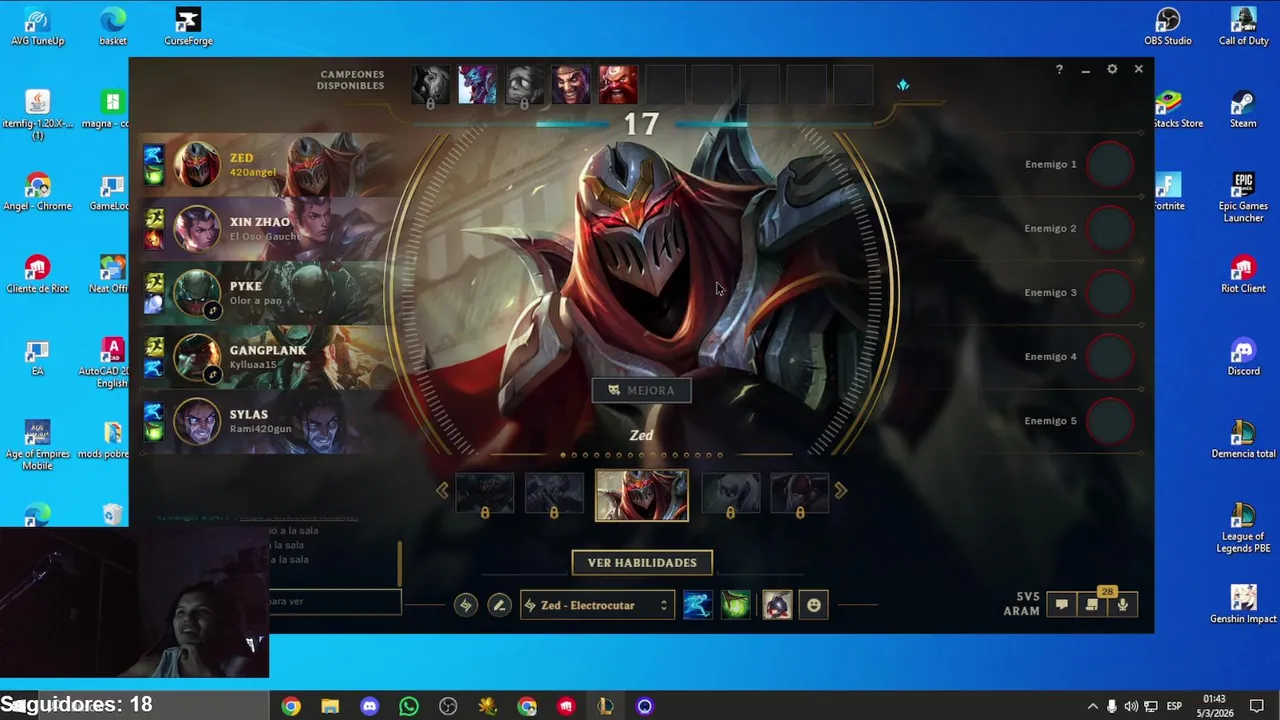The image size is (1280, 720).
Task: Request swap with Gangplank via swap icon
Action: 212,375
